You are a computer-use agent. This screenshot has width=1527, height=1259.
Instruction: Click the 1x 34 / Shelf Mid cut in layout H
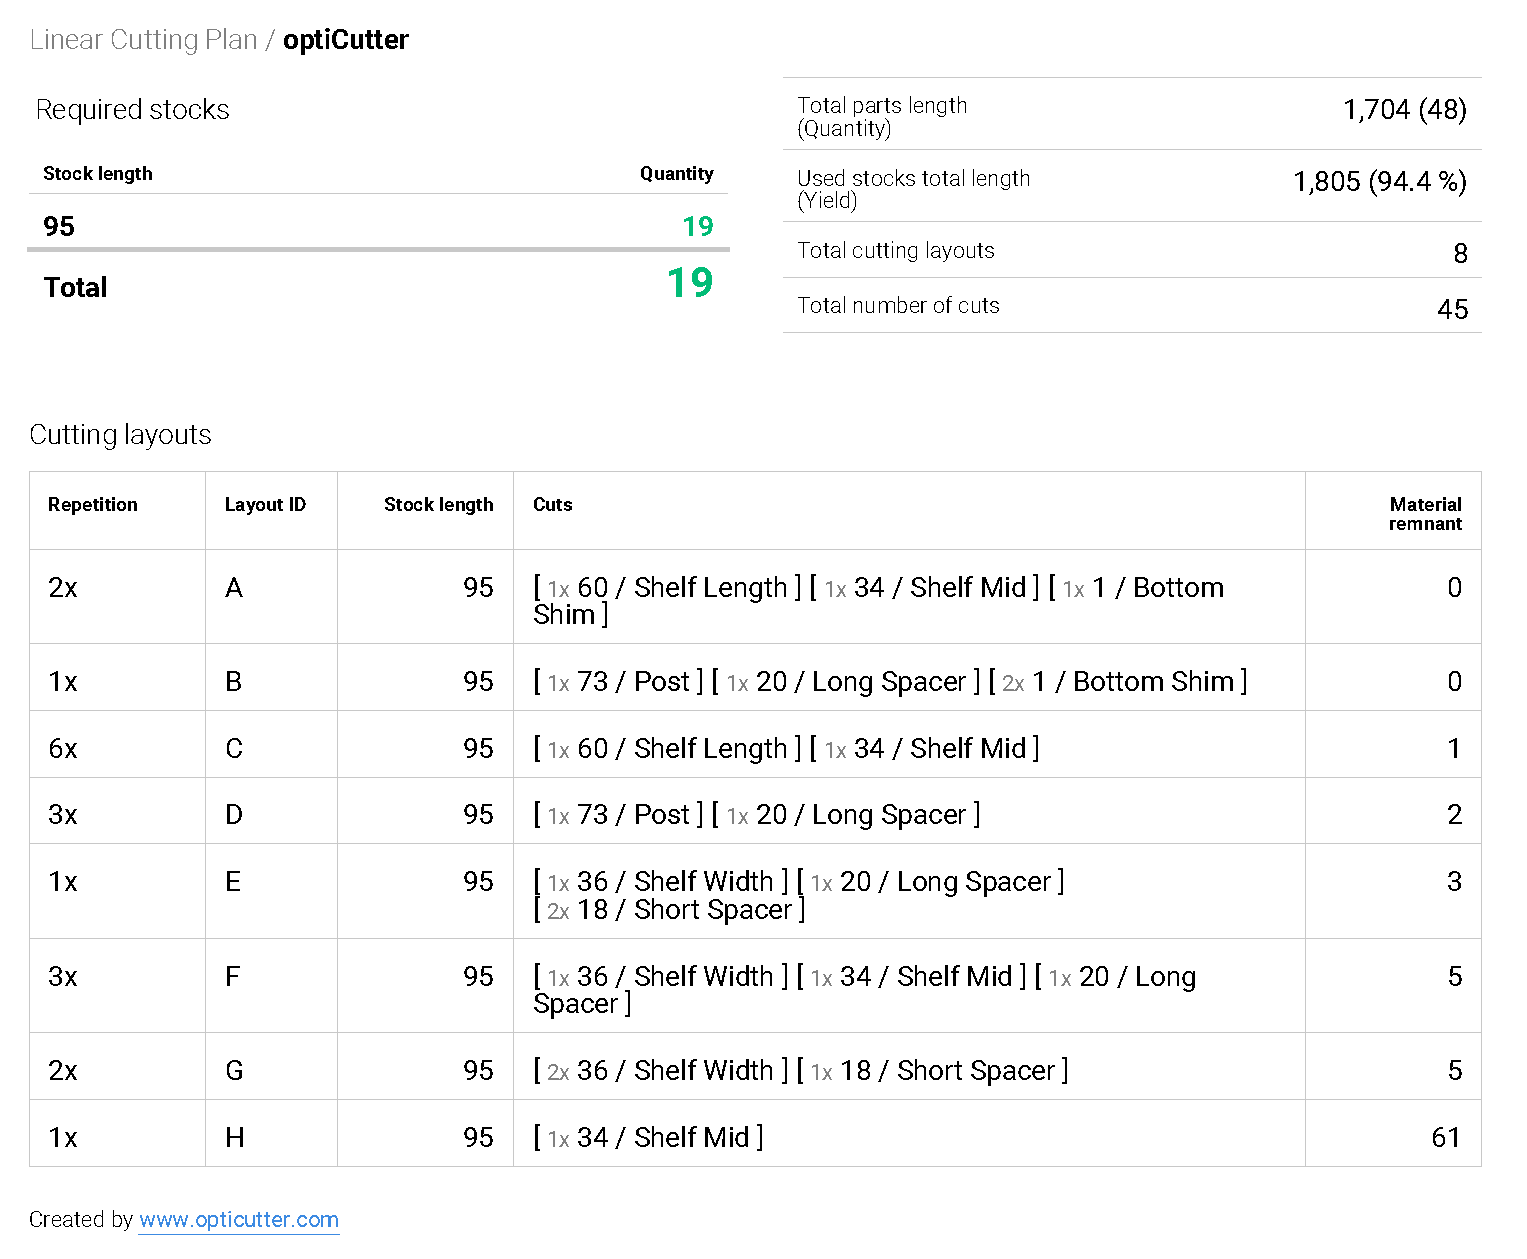pyautogui.click(x=648, y=1138)
